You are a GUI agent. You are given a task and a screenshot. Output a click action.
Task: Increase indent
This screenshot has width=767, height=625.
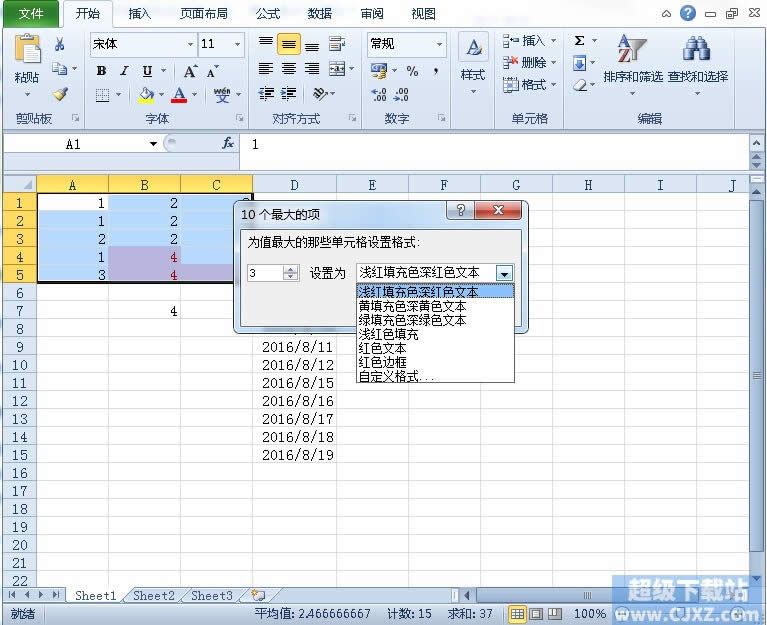(289, 93)
